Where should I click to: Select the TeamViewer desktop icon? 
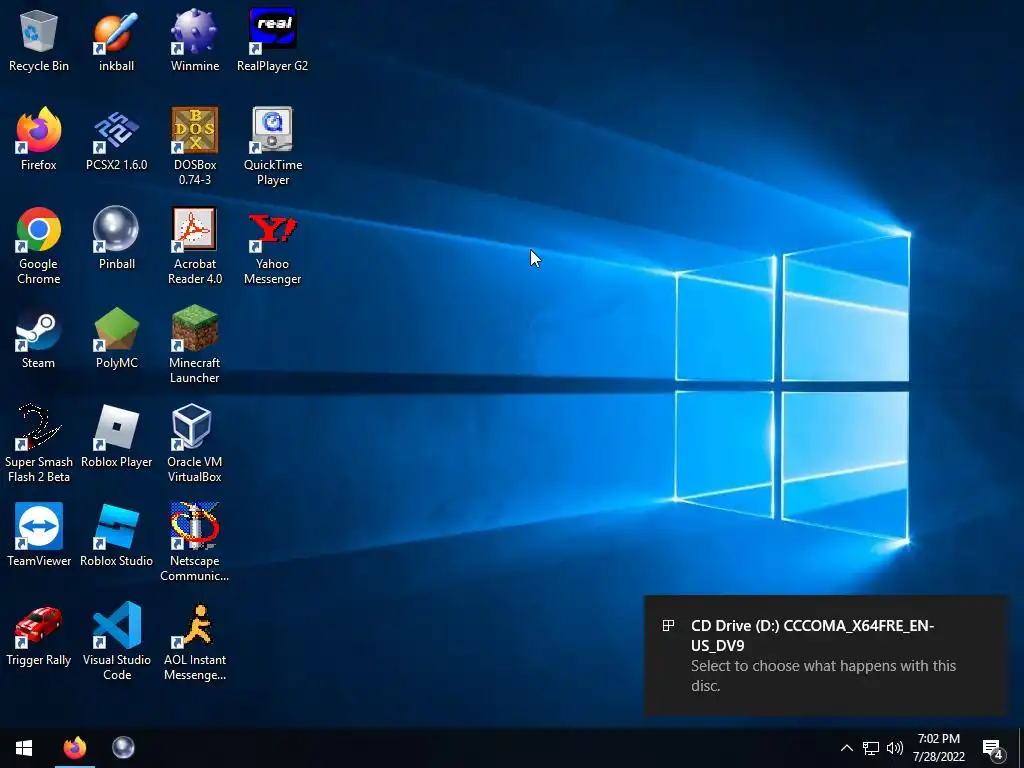point(39,536)
